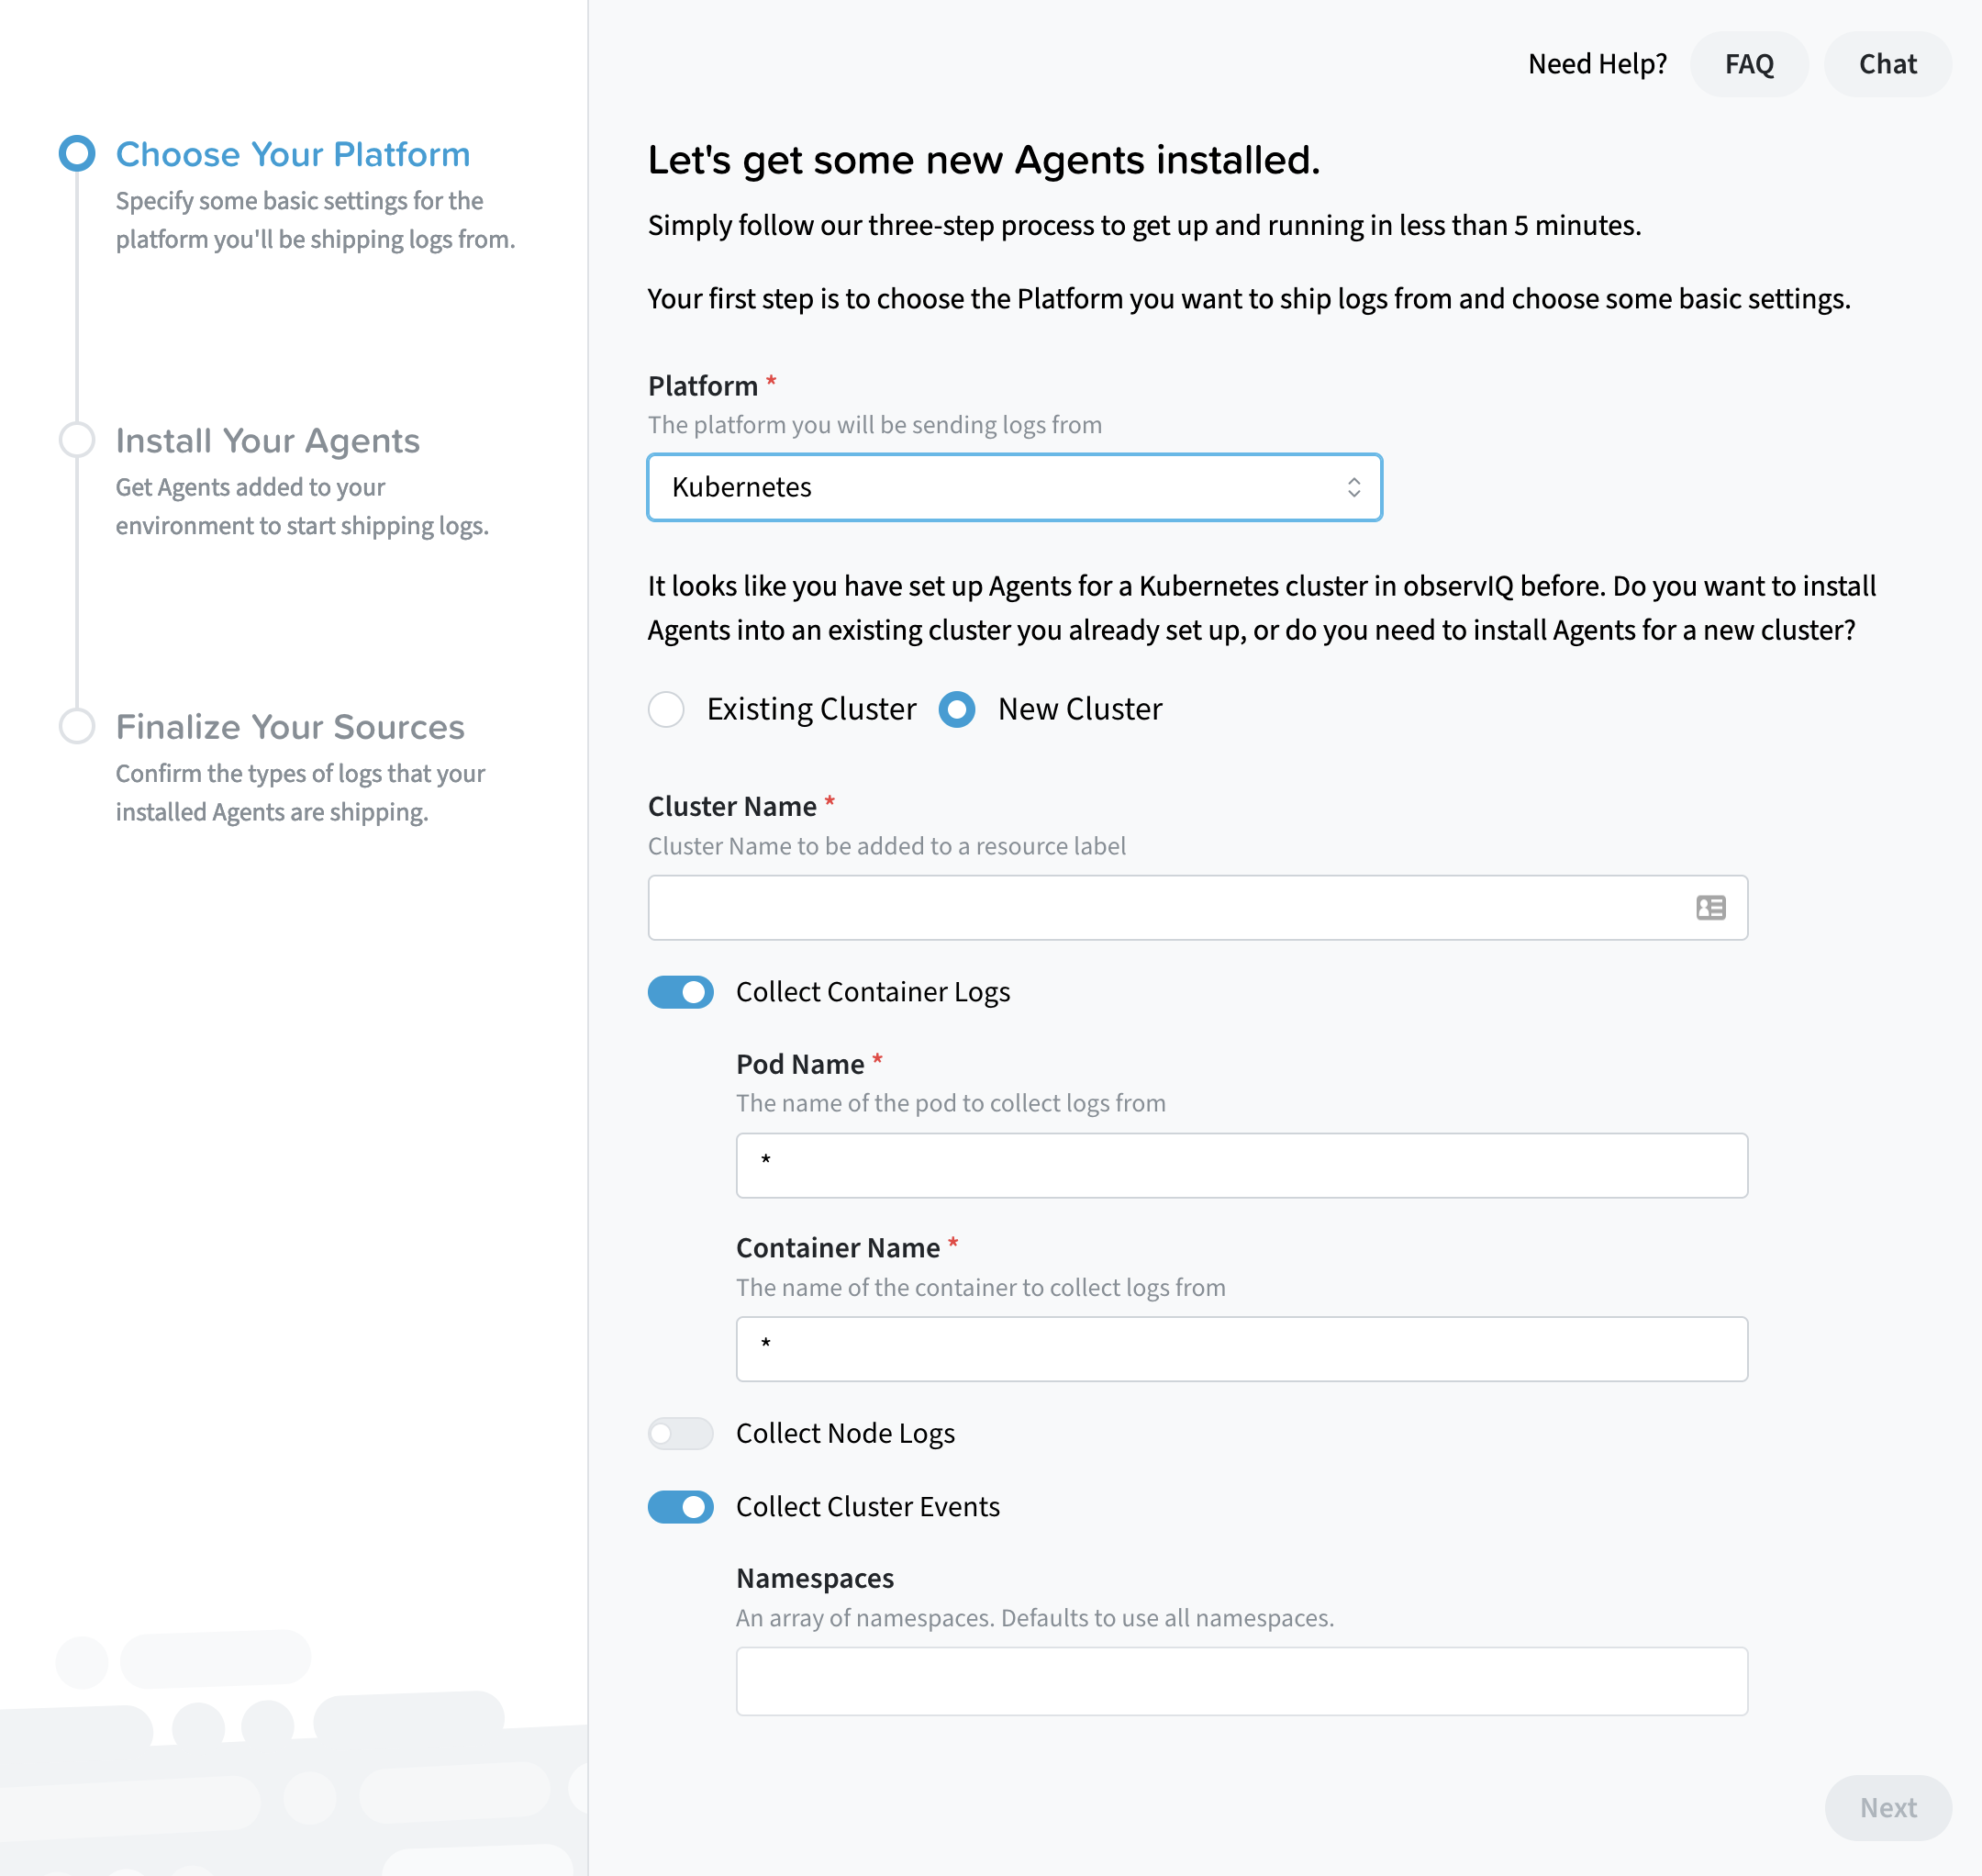Click the Finalize Your Sources step circle
Viewport: 1982px width, 1876px height.
click(x=77, y=726)
